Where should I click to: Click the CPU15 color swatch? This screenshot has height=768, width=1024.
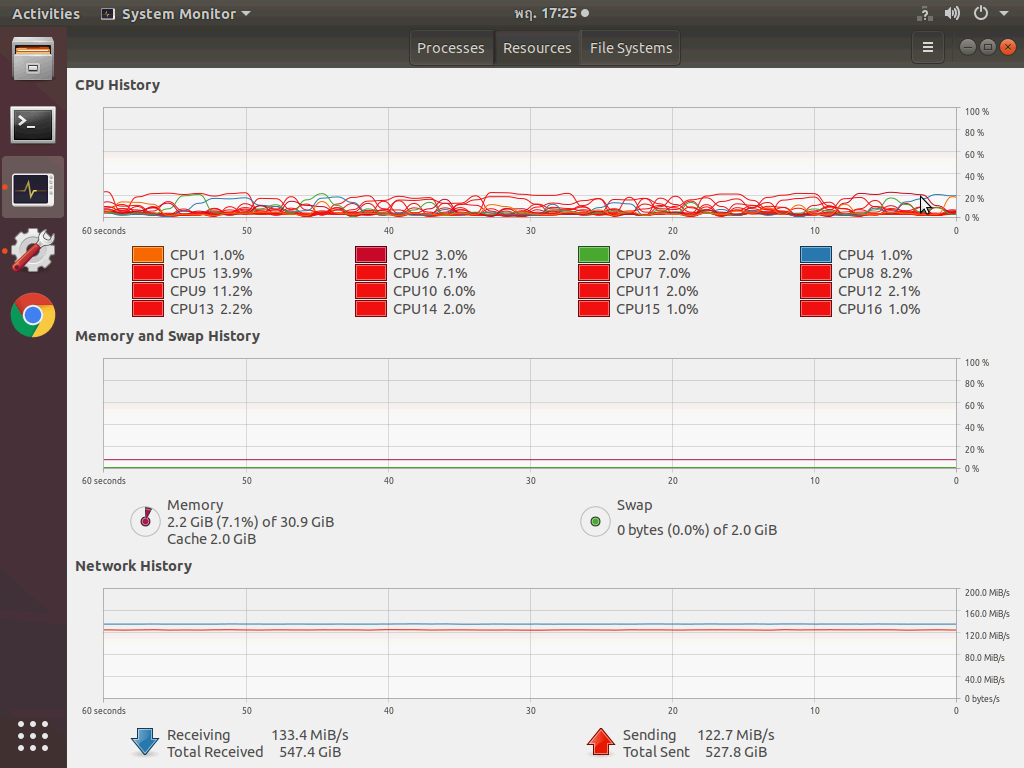594,309
